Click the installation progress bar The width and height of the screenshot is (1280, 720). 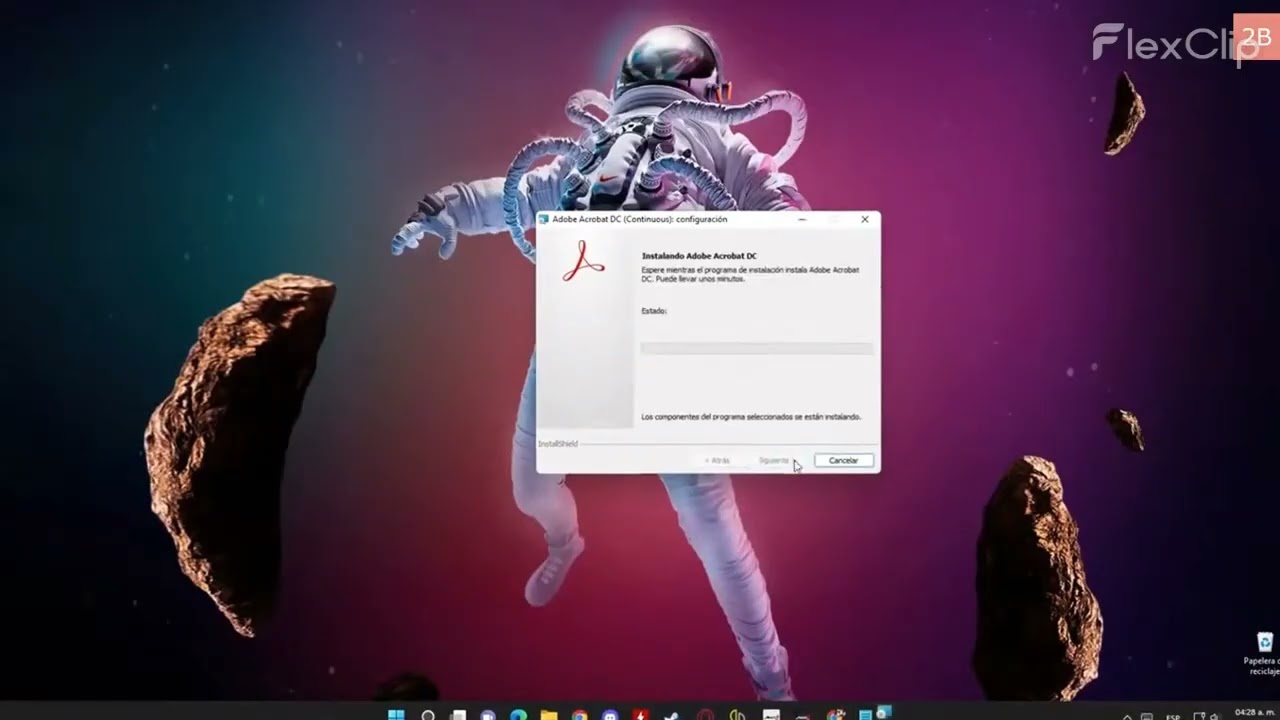point(756,348)
